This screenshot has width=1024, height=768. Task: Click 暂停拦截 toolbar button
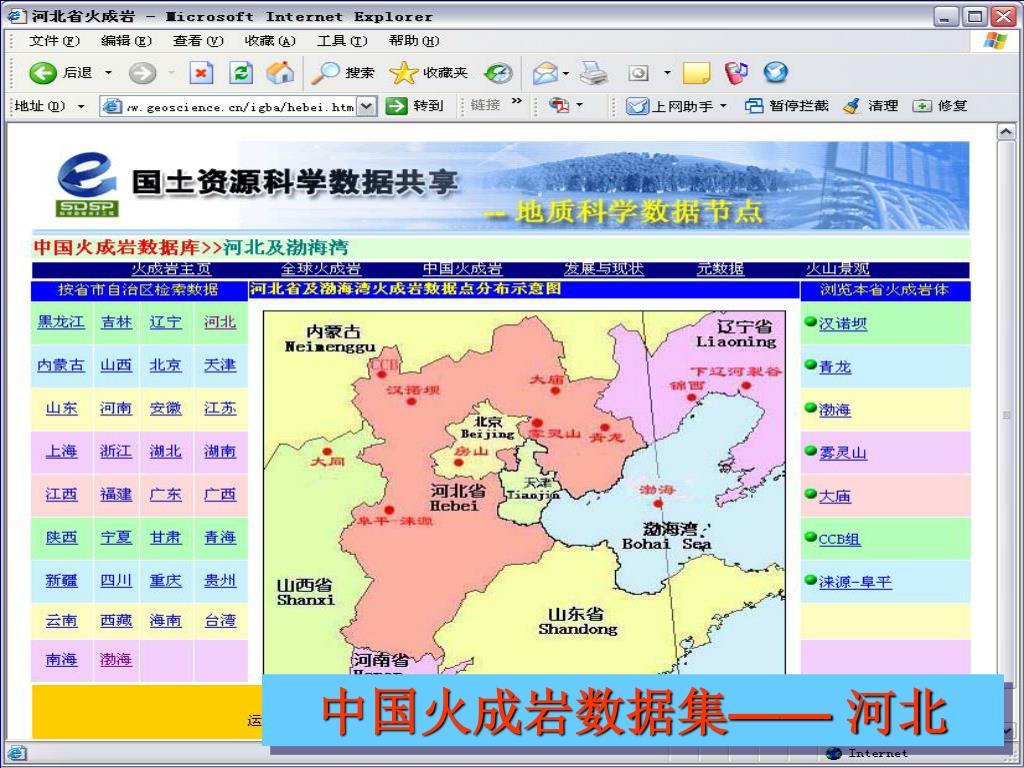pos(786,105)
